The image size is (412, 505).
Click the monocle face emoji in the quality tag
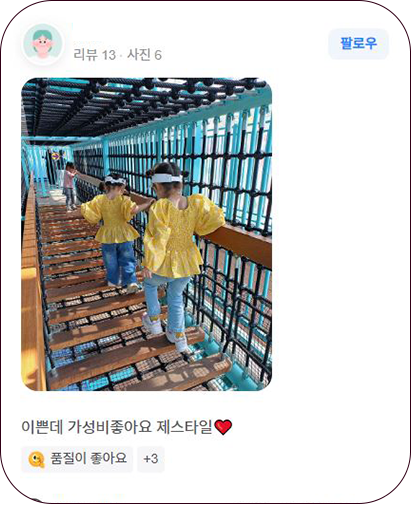(x=36, y=459)
